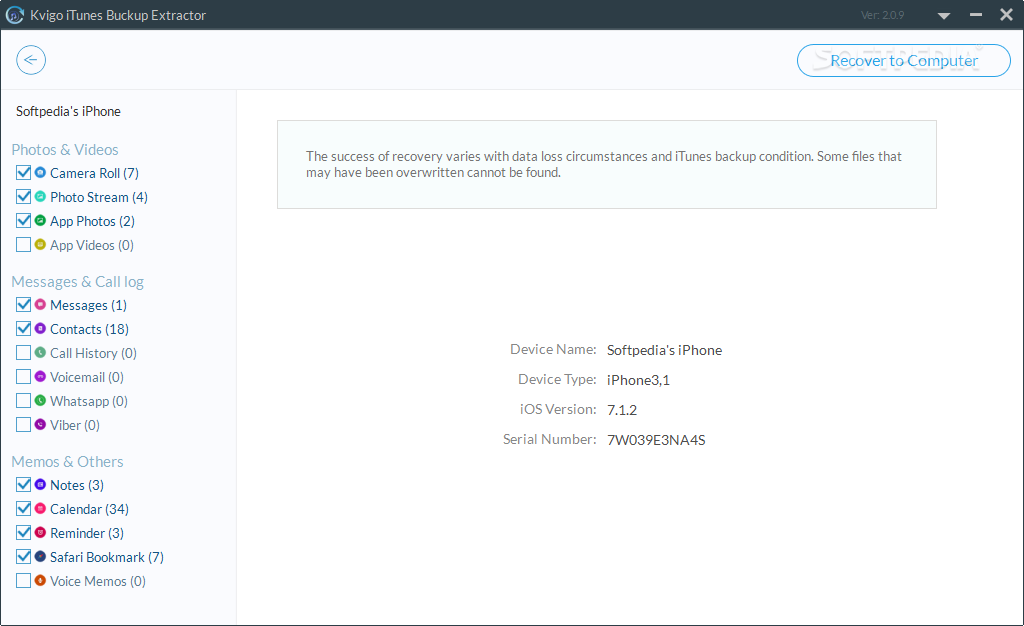Select the Voicemail (0) entry
1024x626 pixels.
tap(87, 377)
